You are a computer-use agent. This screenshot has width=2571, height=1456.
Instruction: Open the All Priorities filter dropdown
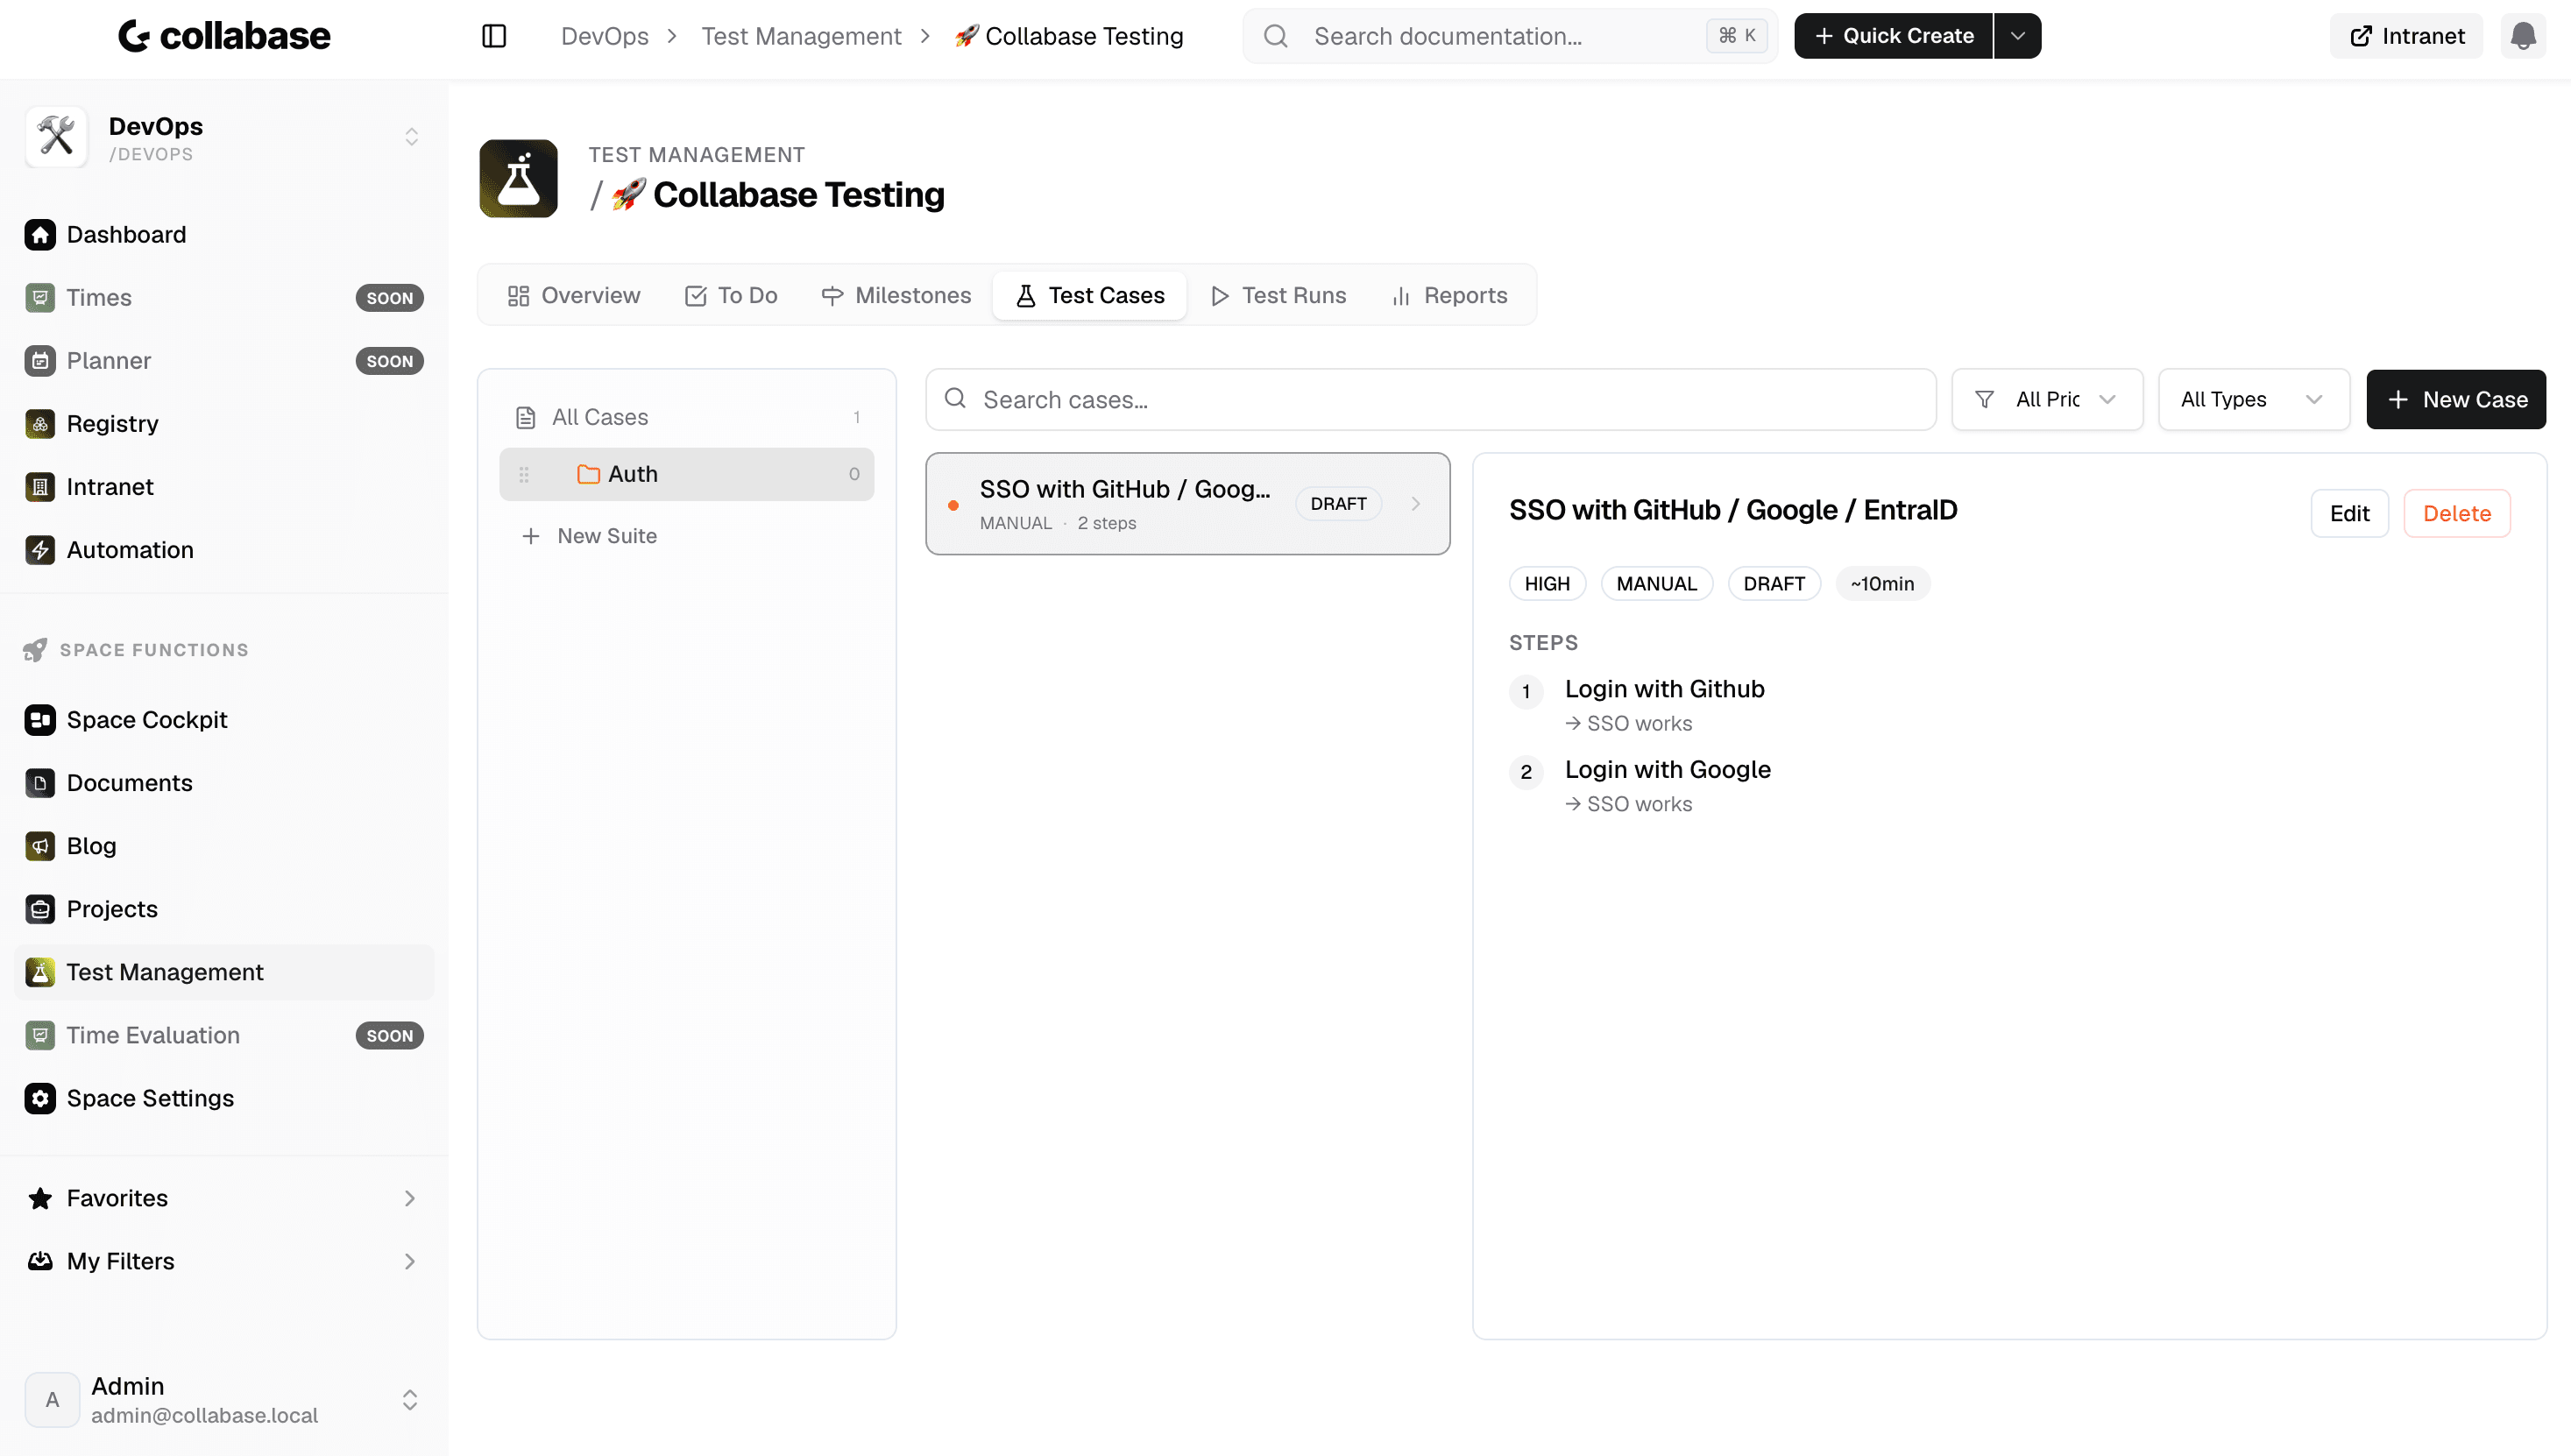[x=2046, y=399]
